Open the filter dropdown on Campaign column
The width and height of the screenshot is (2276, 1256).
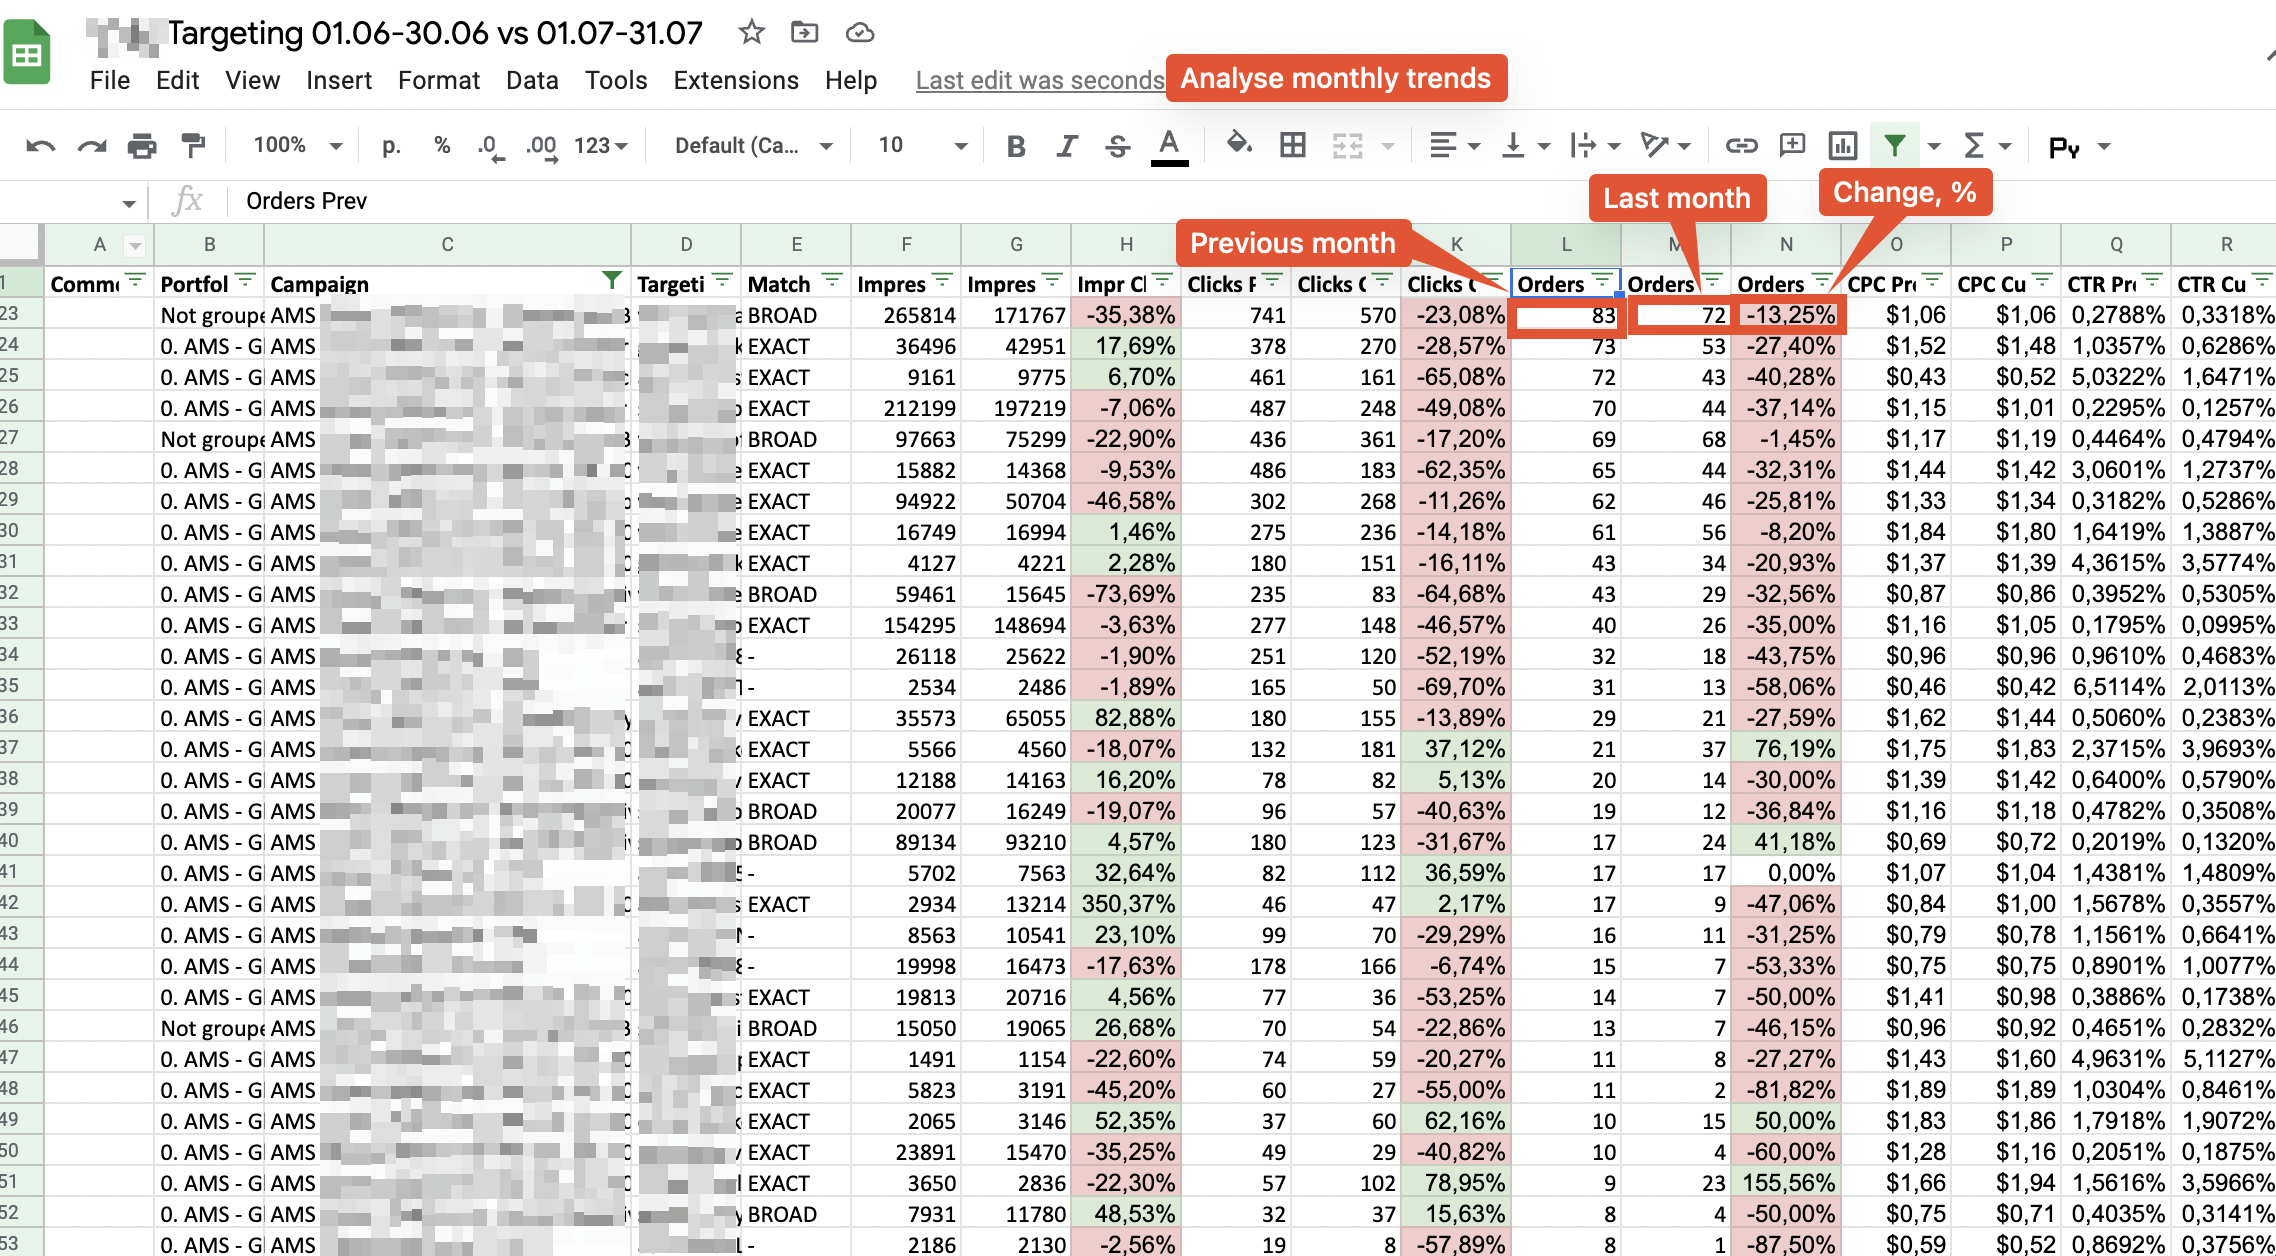pyautogui.click(x=611, y=282)
